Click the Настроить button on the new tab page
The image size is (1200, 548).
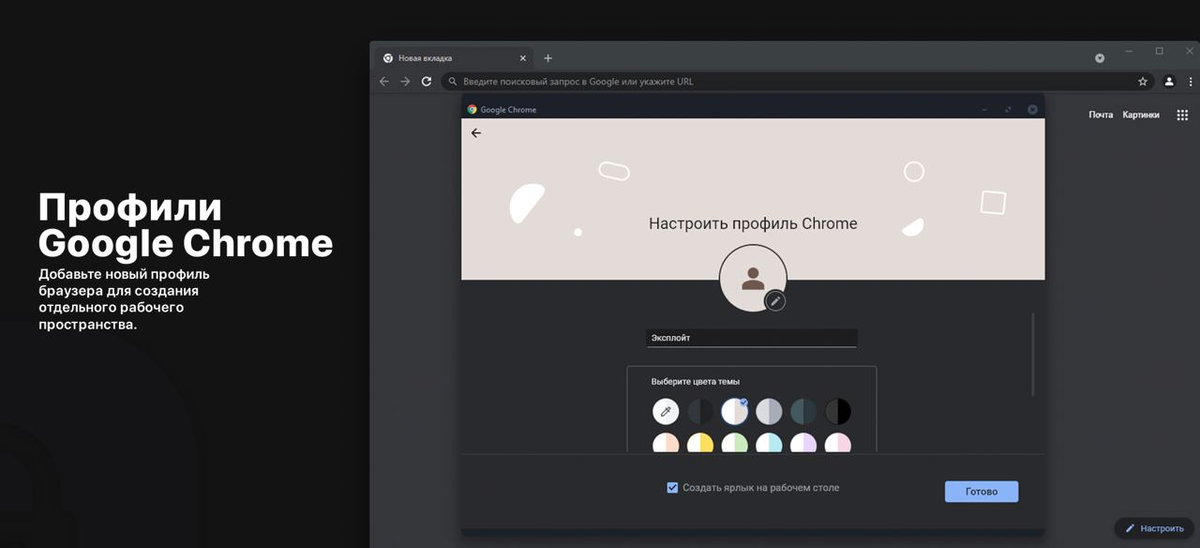point(1154,527)
